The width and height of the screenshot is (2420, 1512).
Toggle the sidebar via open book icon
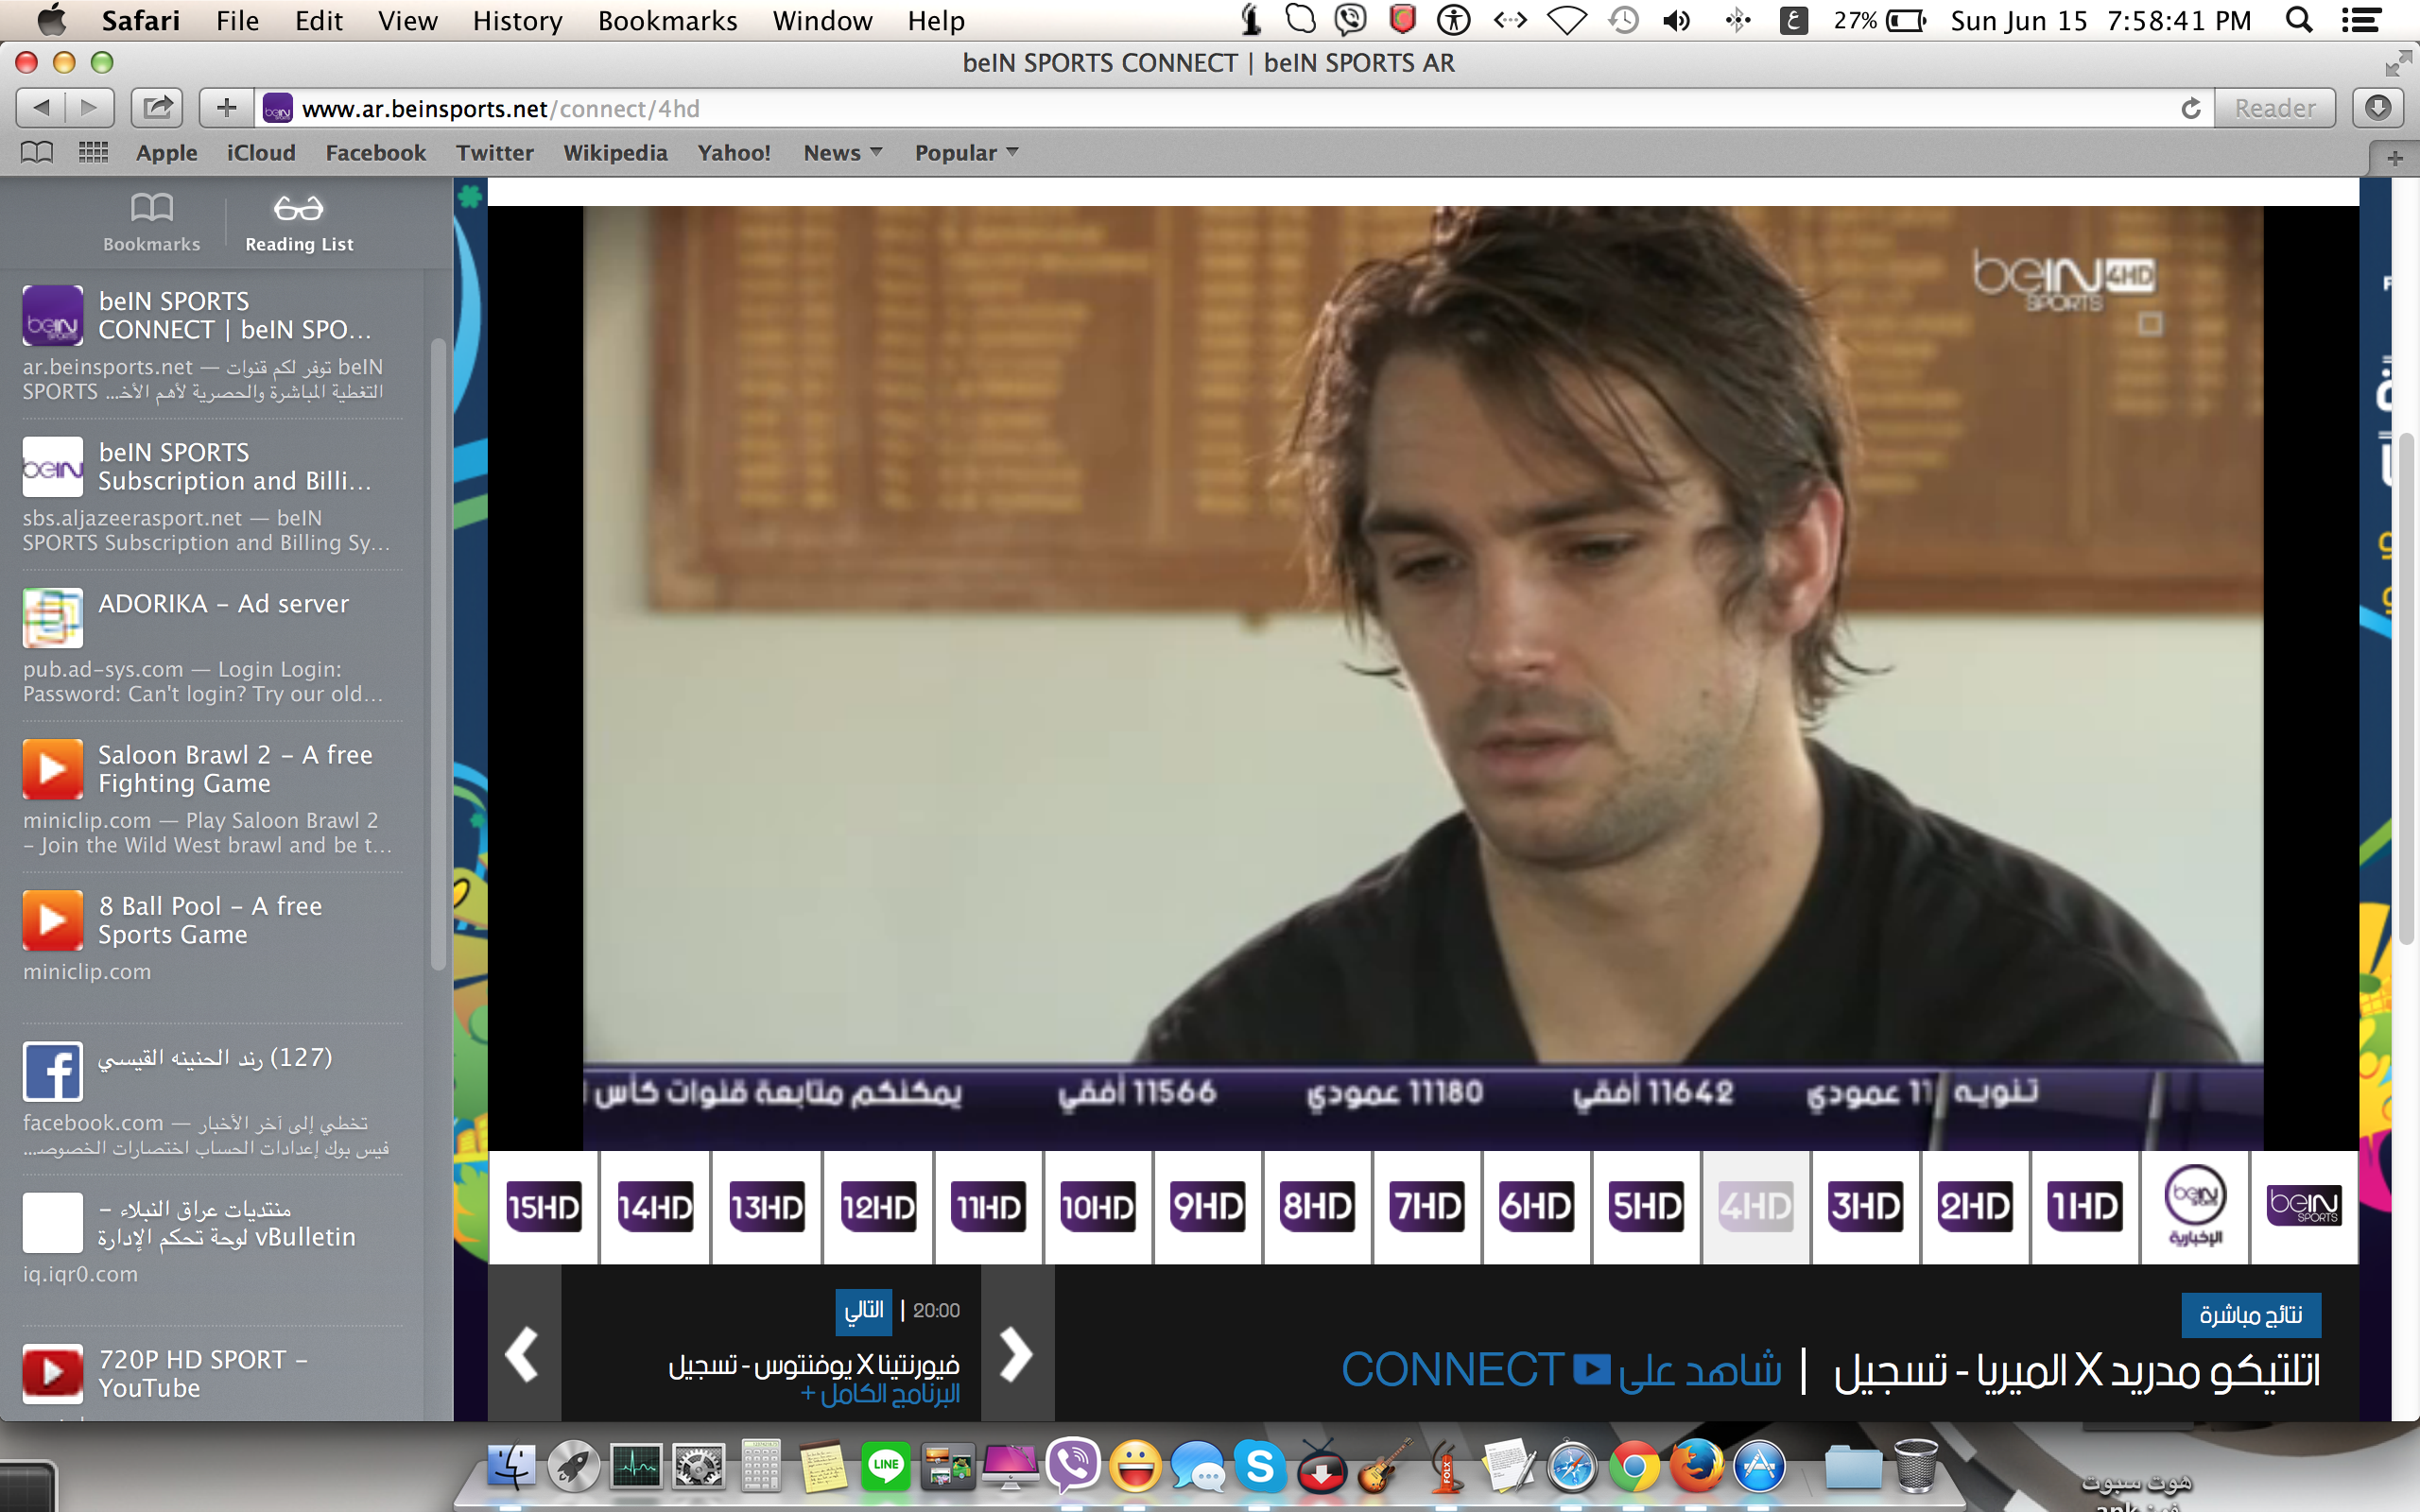coord(37,153)
